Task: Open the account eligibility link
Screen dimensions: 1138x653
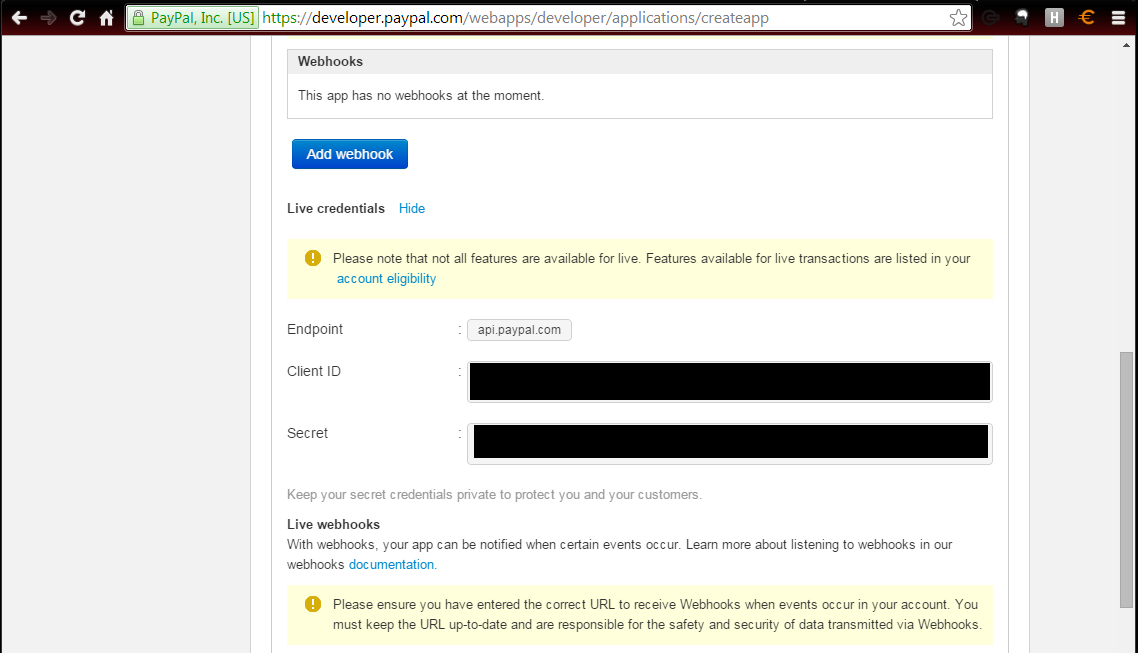Action: pyautogui.click(x=386, y=279)
